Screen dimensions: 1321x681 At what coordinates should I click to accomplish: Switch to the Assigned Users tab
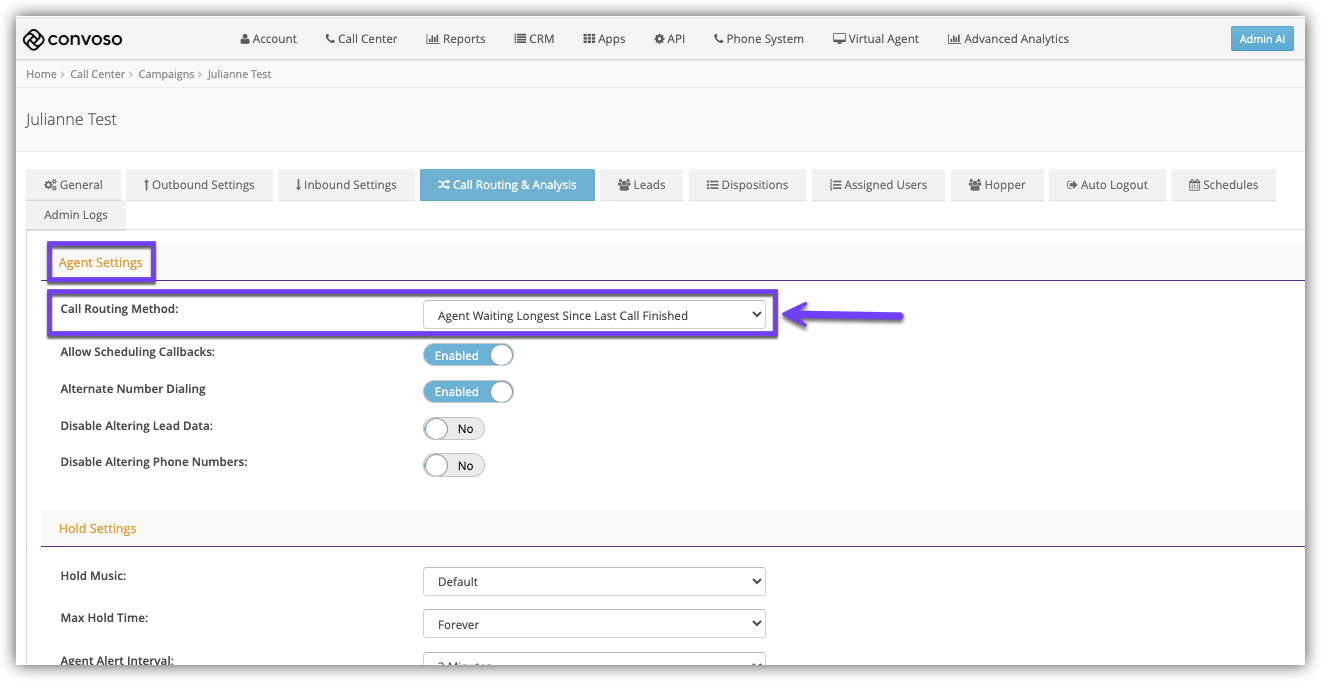tap(878, 185)
